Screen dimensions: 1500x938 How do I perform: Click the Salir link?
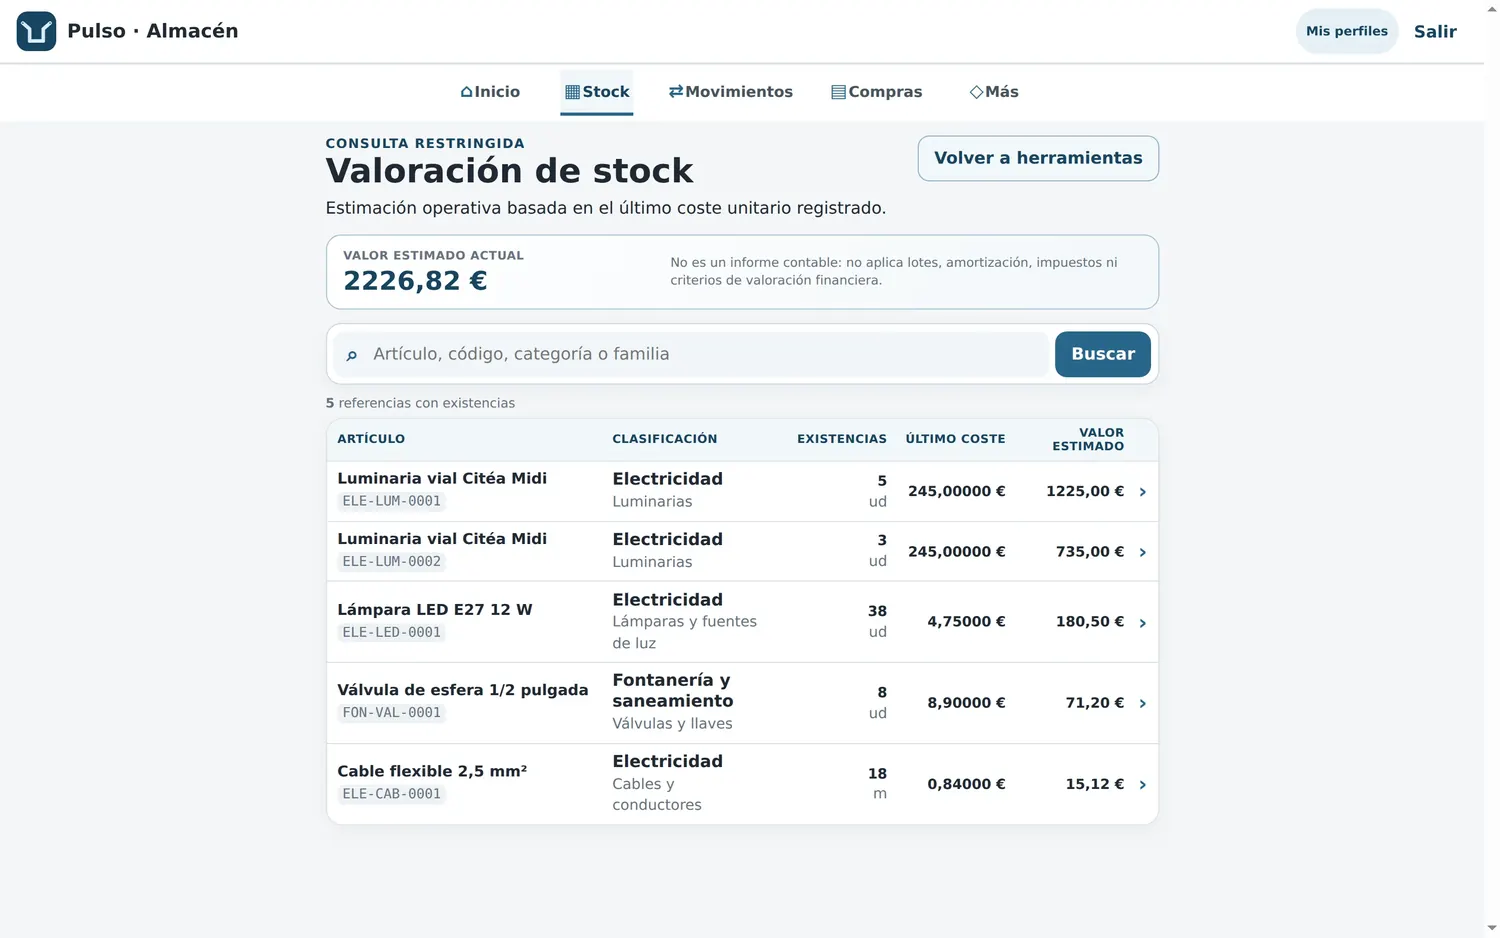[x=1435, y=31]
